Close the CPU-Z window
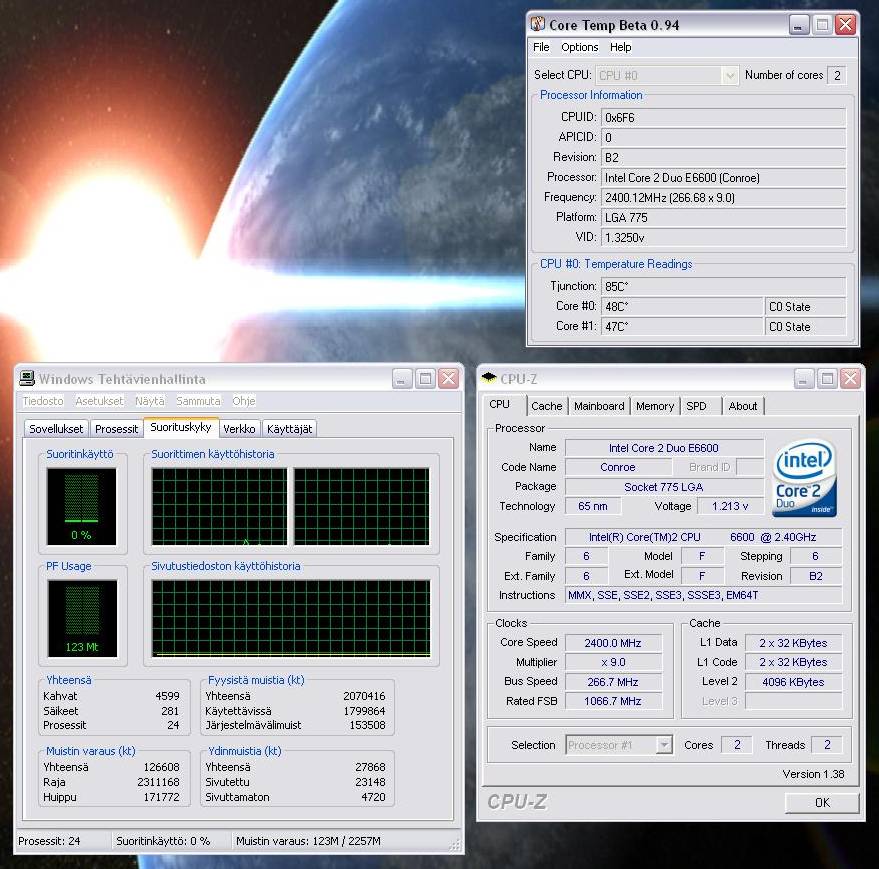The width and height of the screenshot is (879, 869). click(x=850, y=378)
